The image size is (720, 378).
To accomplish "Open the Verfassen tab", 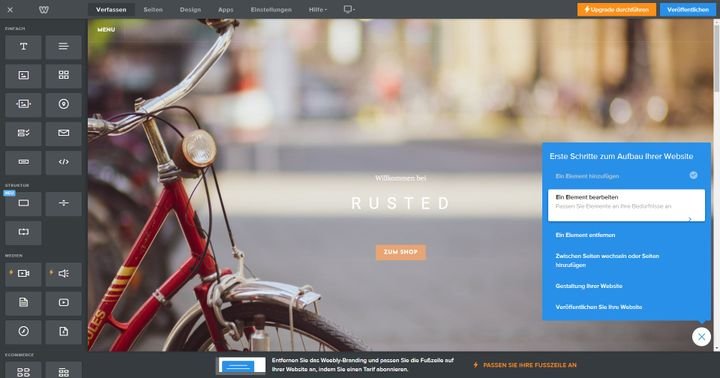I will click(x=111, y=10).
